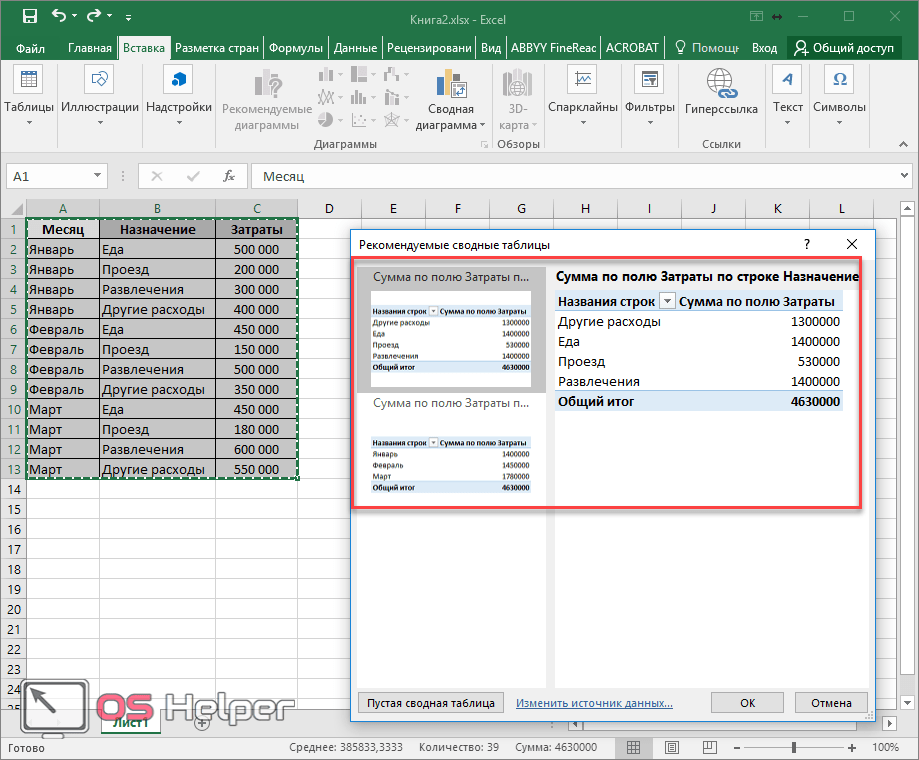
Task: Open the Названия строк filter dropdown
Action: pyautogui.click(x=666, y=302)
